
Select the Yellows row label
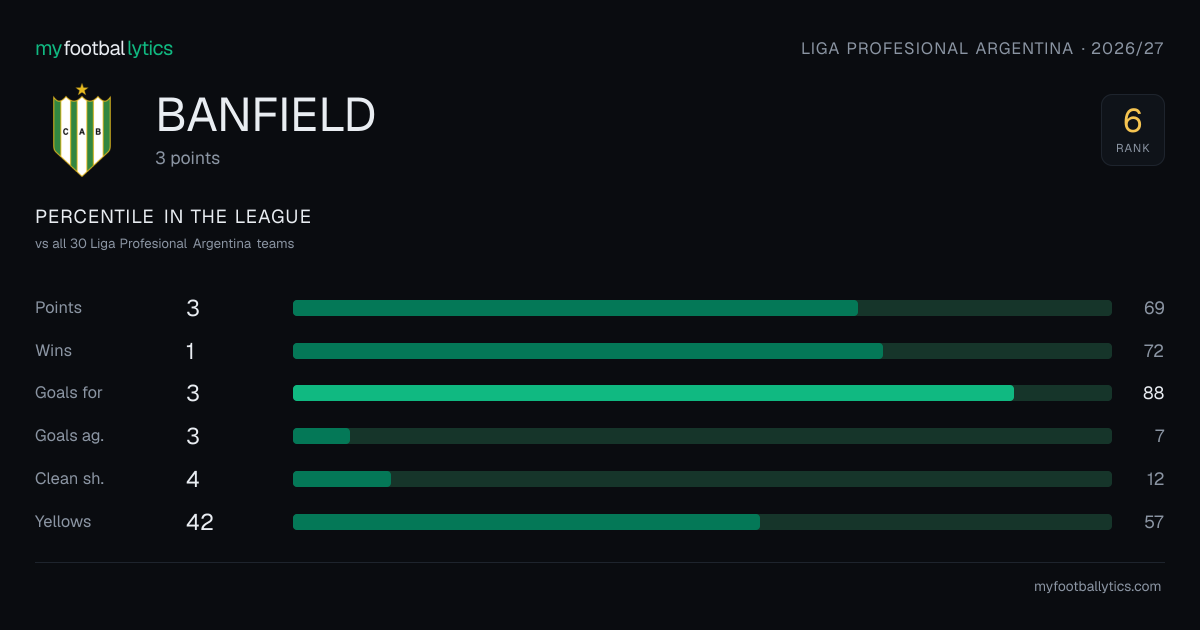(x=63, y=522)
